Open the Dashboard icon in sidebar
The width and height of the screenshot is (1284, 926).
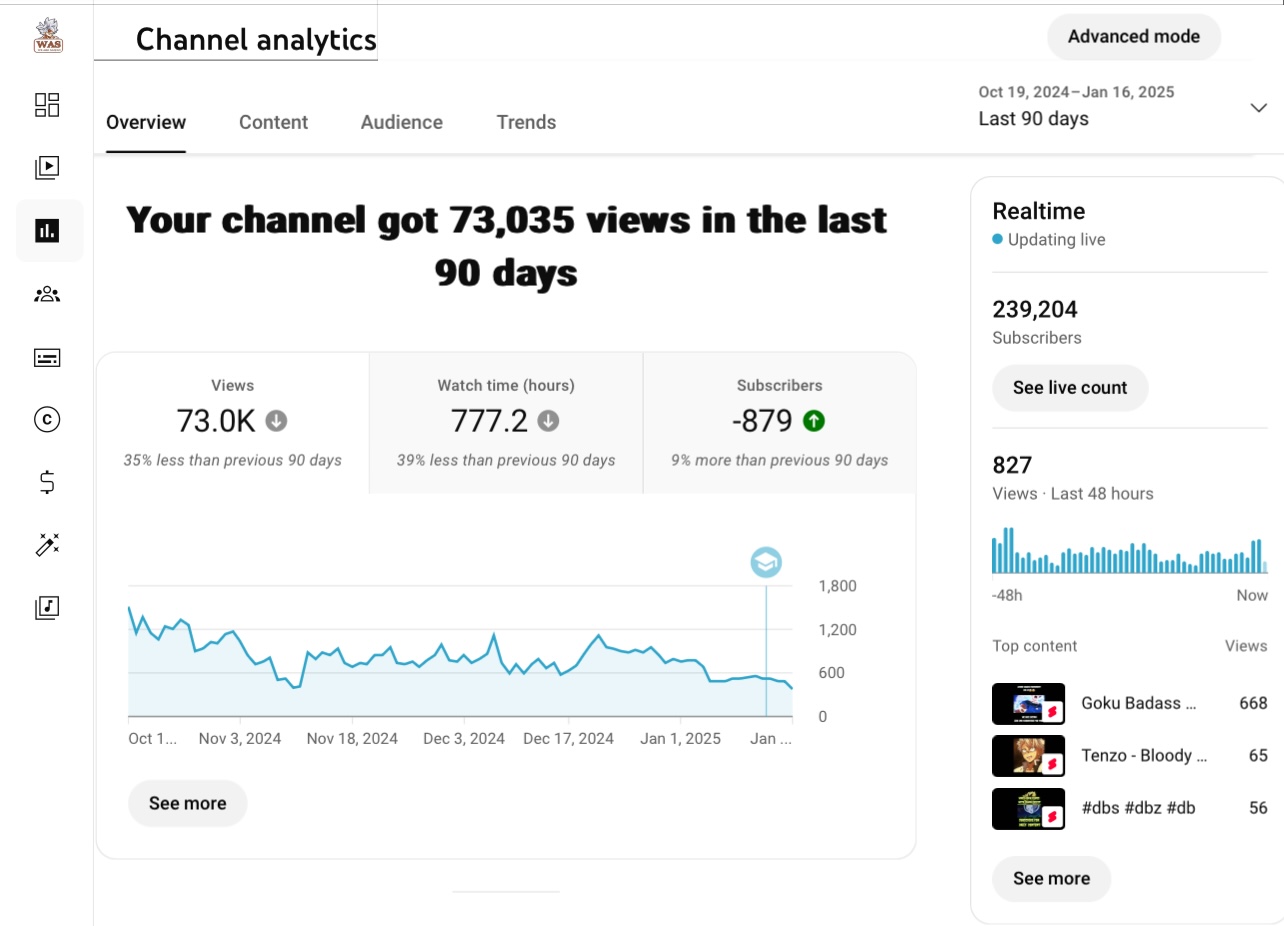pyautogui.click(x=47, y=105)
